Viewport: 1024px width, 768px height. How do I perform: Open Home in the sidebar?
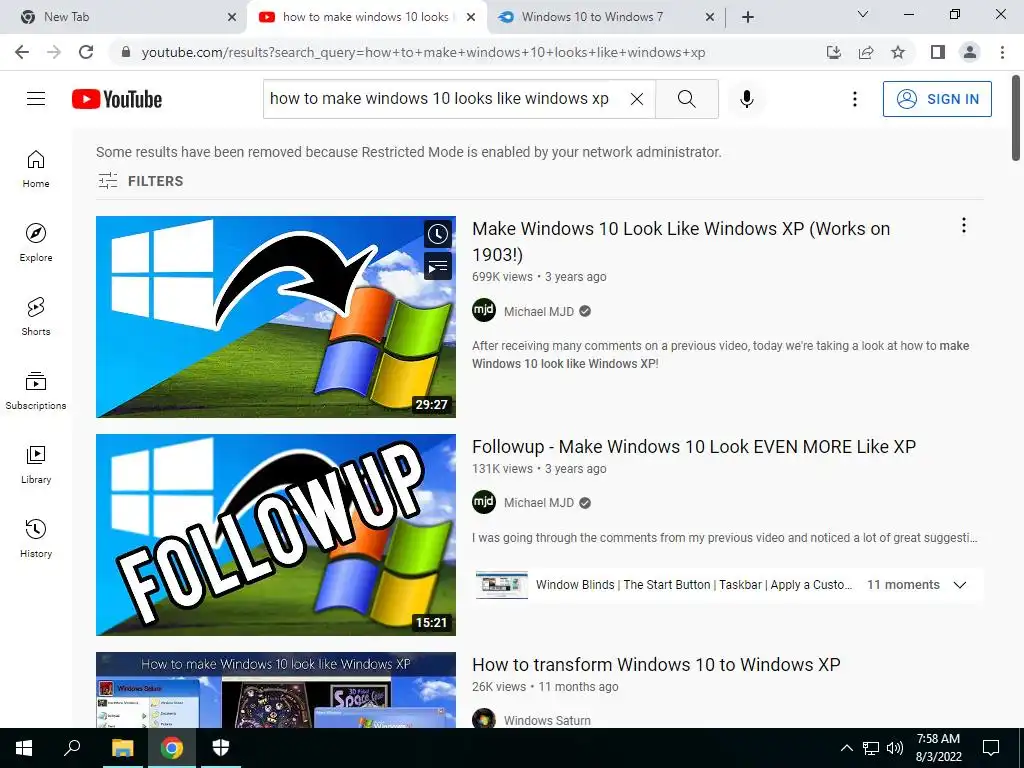36,169
